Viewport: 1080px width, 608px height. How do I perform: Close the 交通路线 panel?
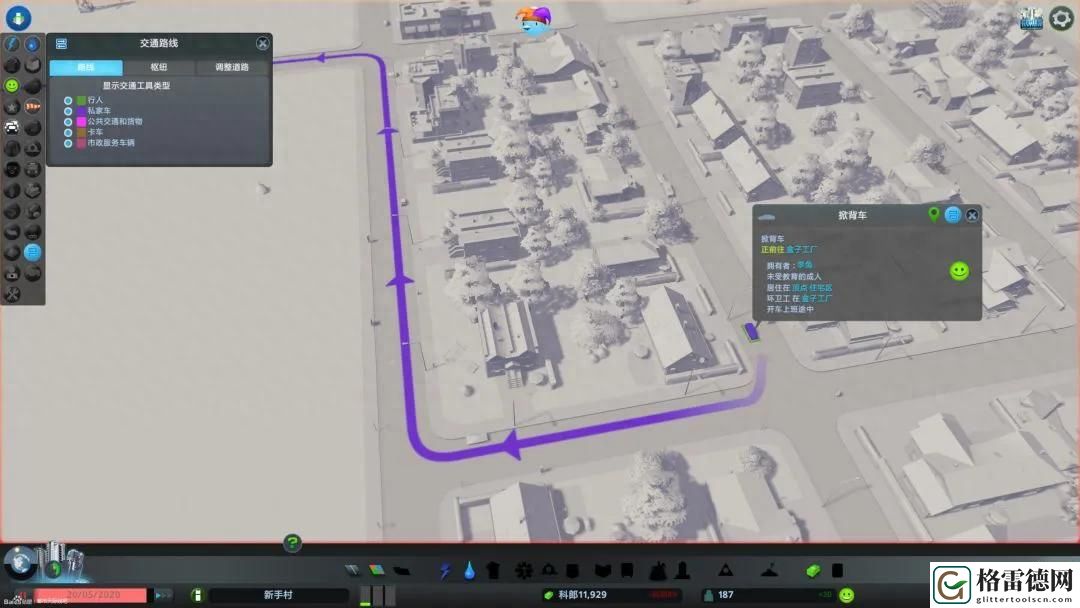tap(262, 43)
